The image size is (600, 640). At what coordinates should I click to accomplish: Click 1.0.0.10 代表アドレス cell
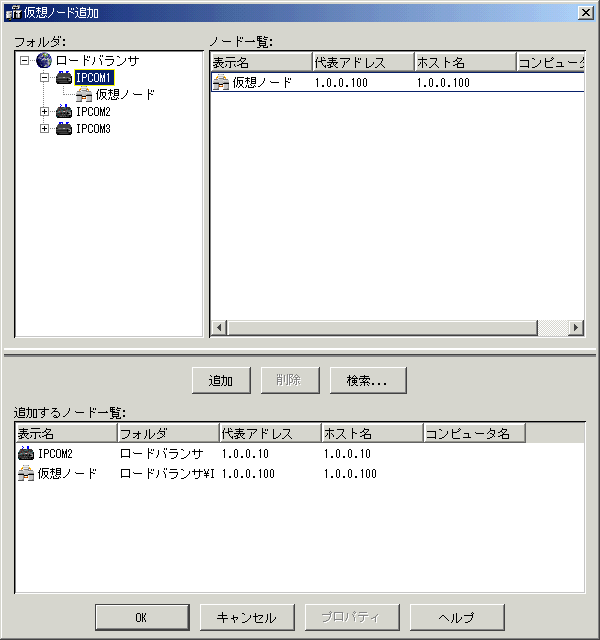coord(245,454)
